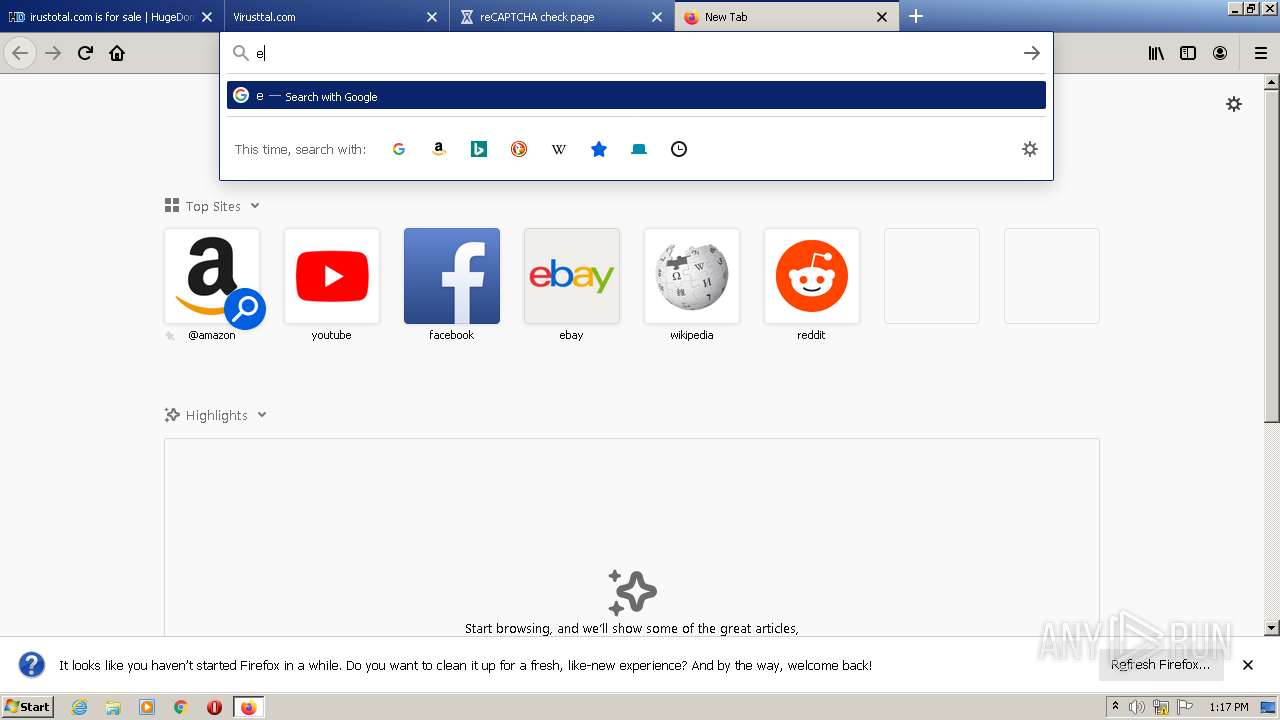Collapse the Highlights section
This screenshot has height=720, width=1280.
pyautogui.click(x=262, y=415)
